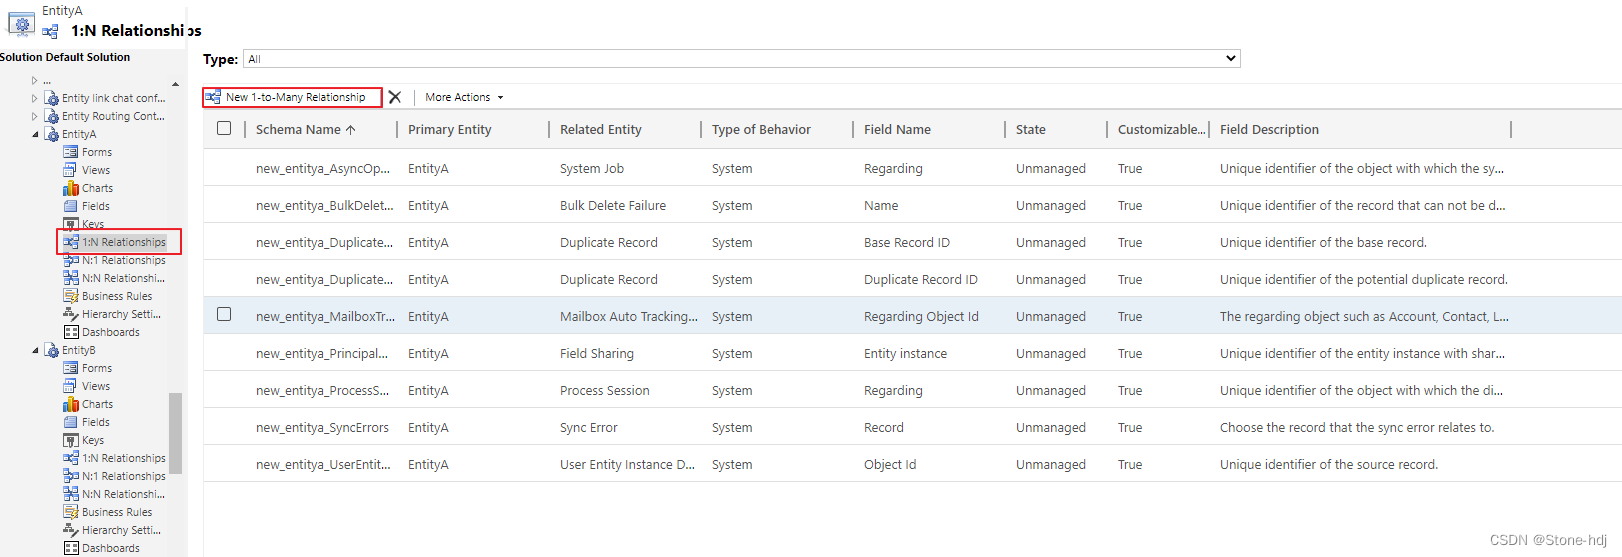Sort by Field Name column header
Image resolution: width=1622 pixels, height=557 pixels.
pyautogui.click(x=897, y=129)
